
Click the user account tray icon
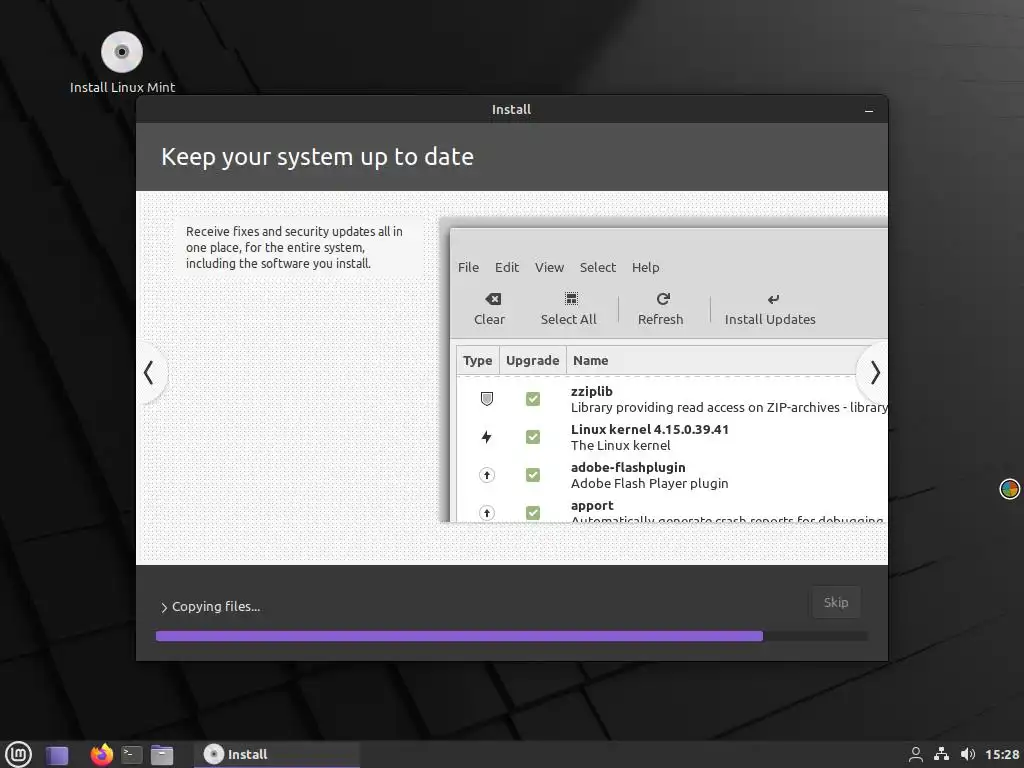tap(916, 754)
